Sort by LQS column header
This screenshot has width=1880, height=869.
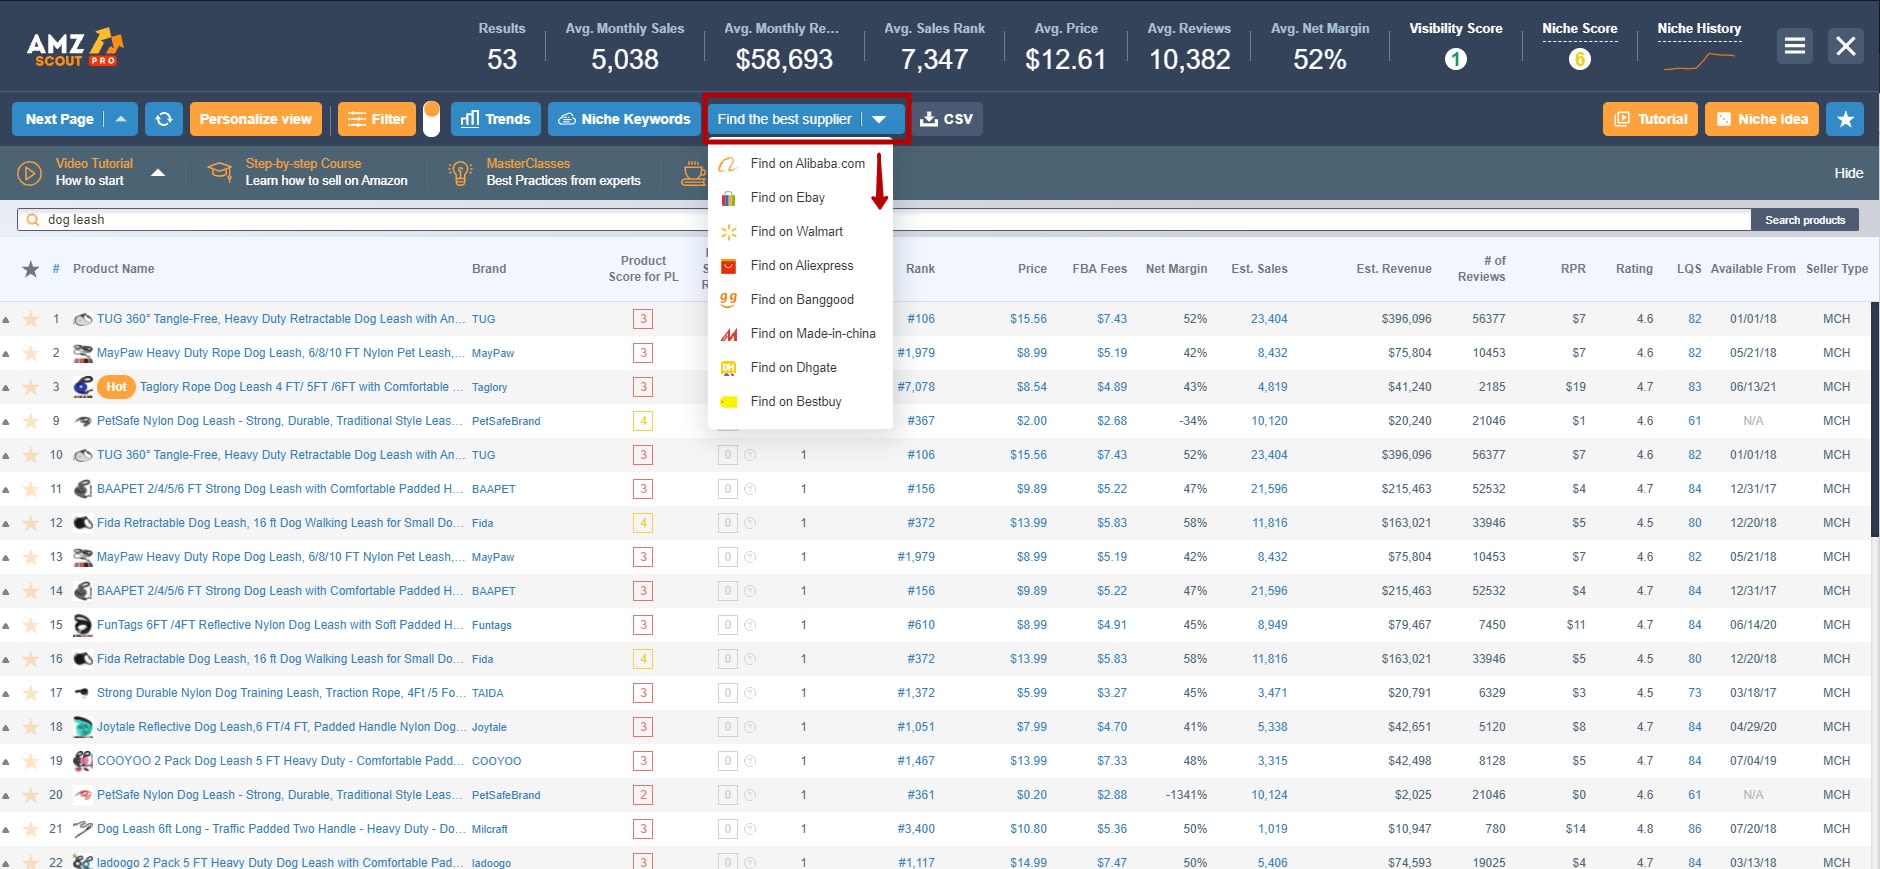(1689, 269)
